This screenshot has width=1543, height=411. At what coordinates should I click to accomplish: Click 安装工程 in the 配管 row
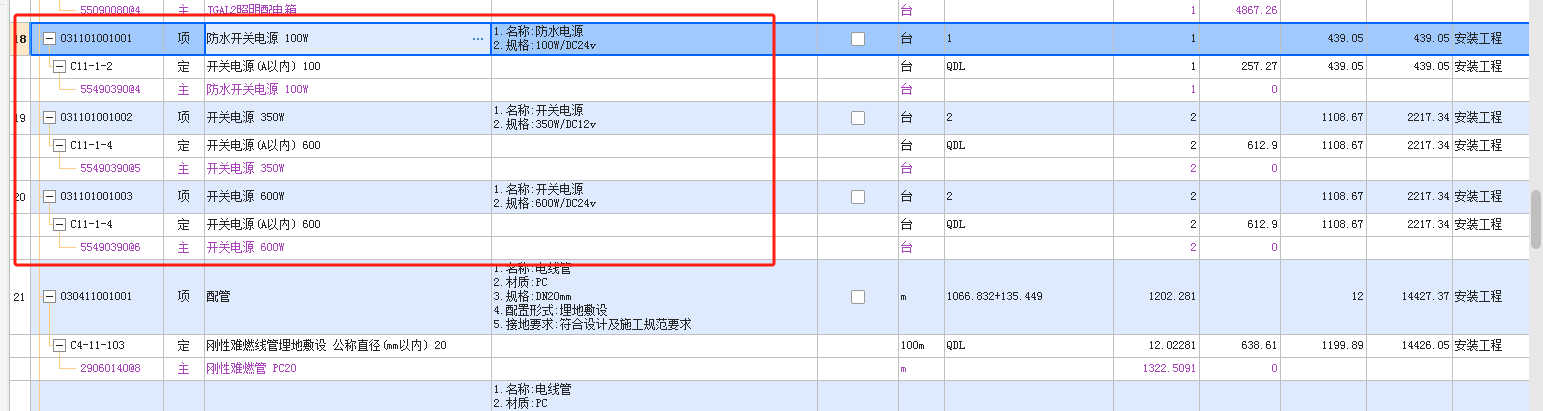(x=1478, y=297)
